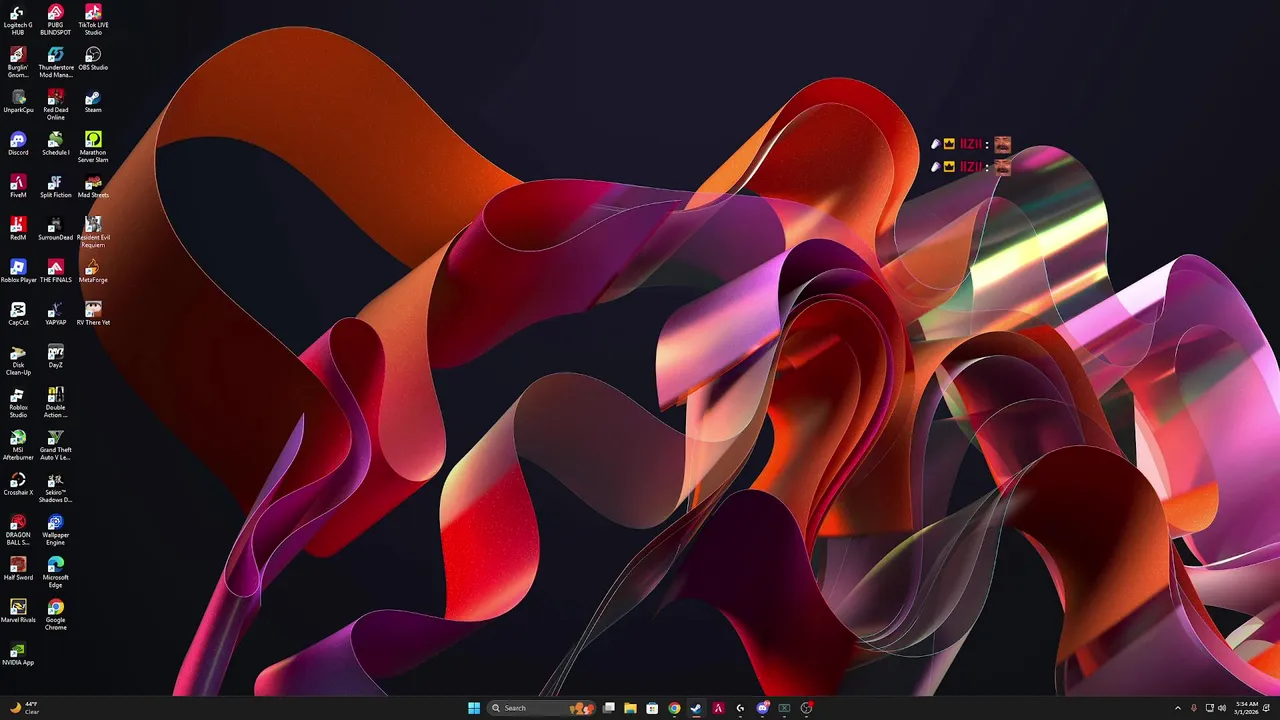The height and width of the screenshot is (720, 1280).
Task: Open Logitech G HUB taskbar icon
Action: 740,708
